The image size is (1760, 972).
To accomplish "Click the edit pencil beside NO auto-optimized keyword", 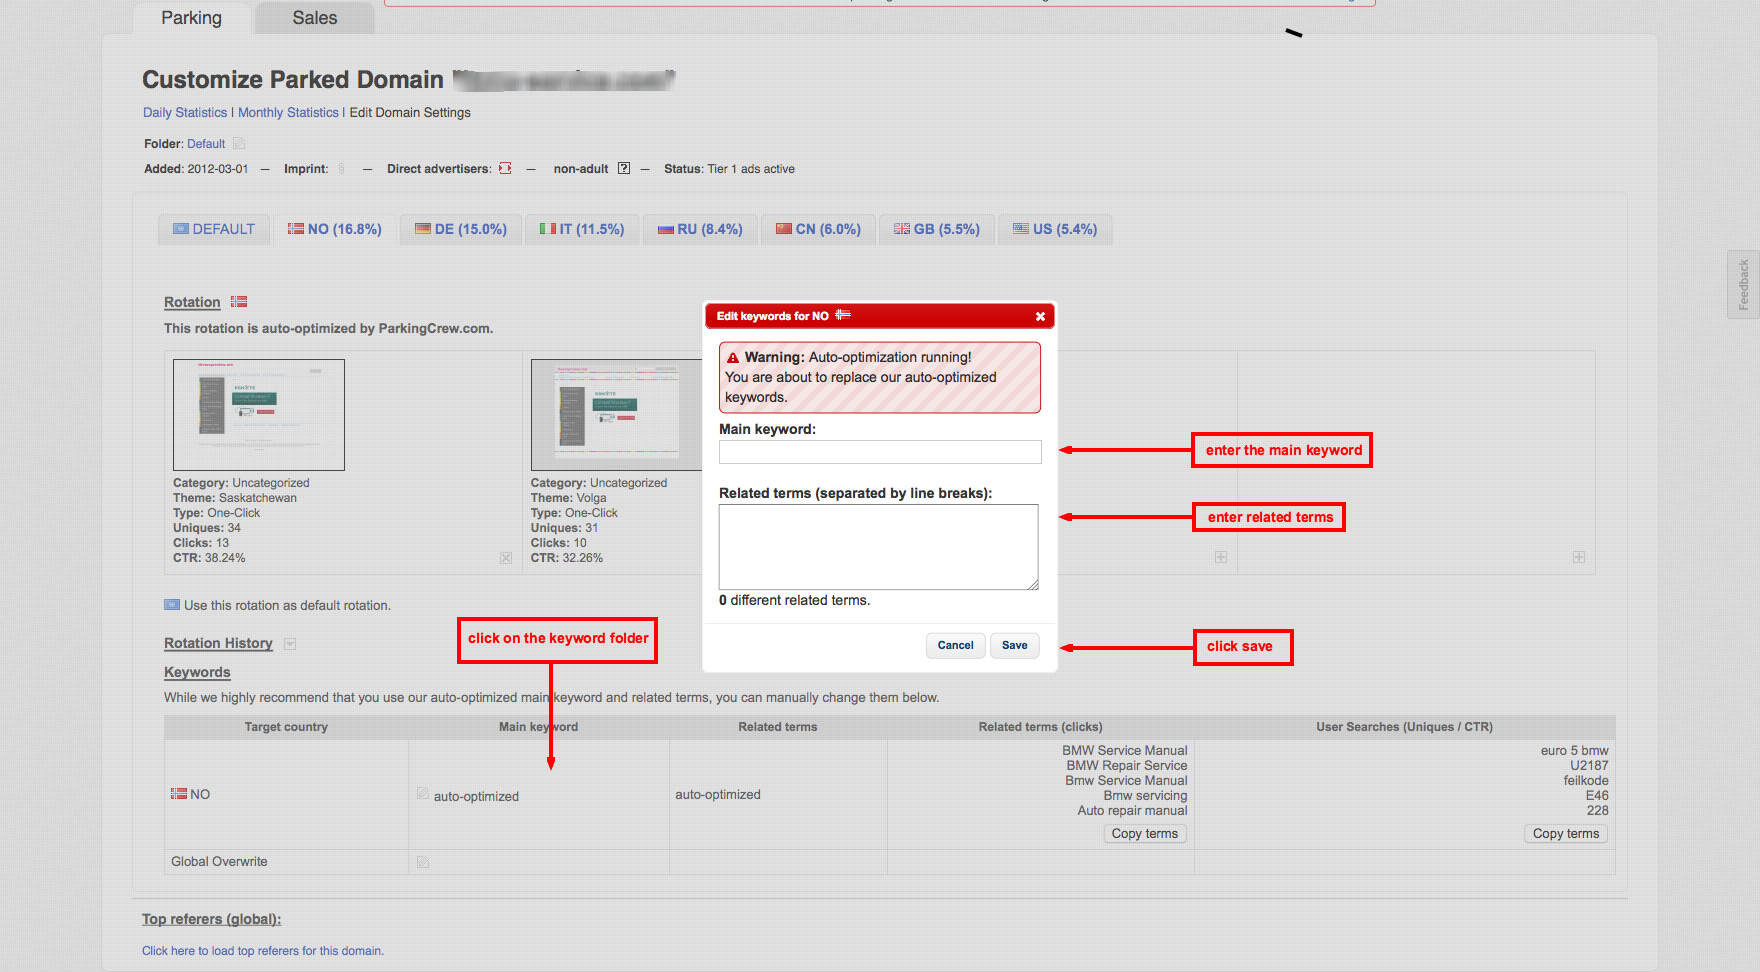I will point(423,794).
